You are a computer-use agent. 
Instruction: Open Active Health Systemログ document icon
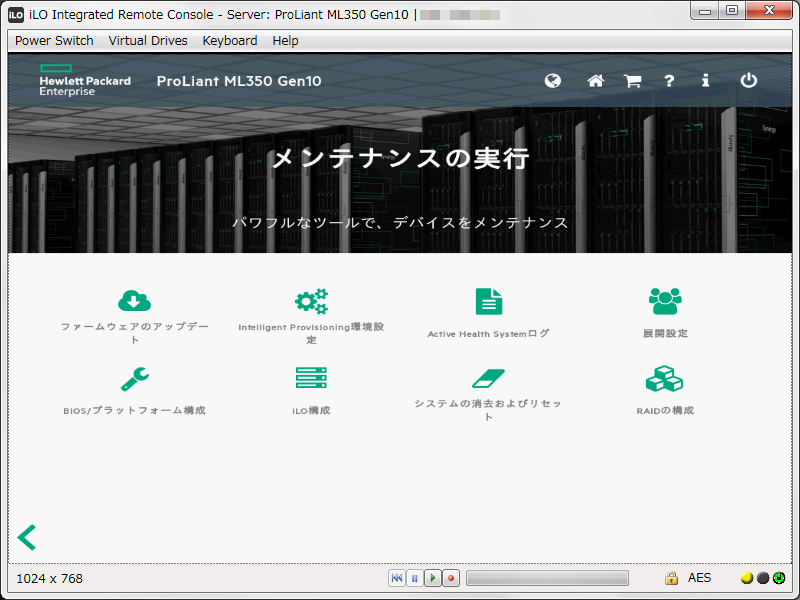(x=488, y=301)
